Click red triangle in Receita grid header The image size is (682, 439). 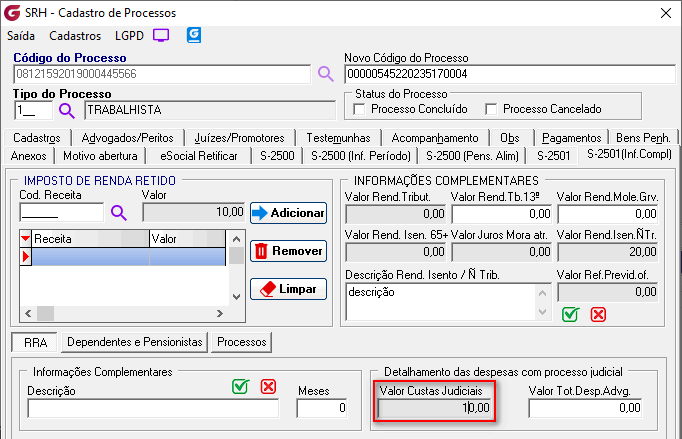coord(26,238)
